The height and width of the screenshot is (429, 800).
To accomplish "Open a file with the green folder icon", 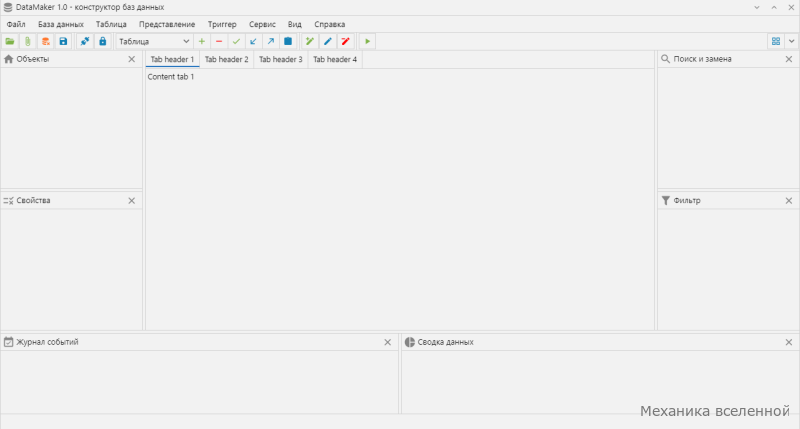I will [x=10, y=41].
